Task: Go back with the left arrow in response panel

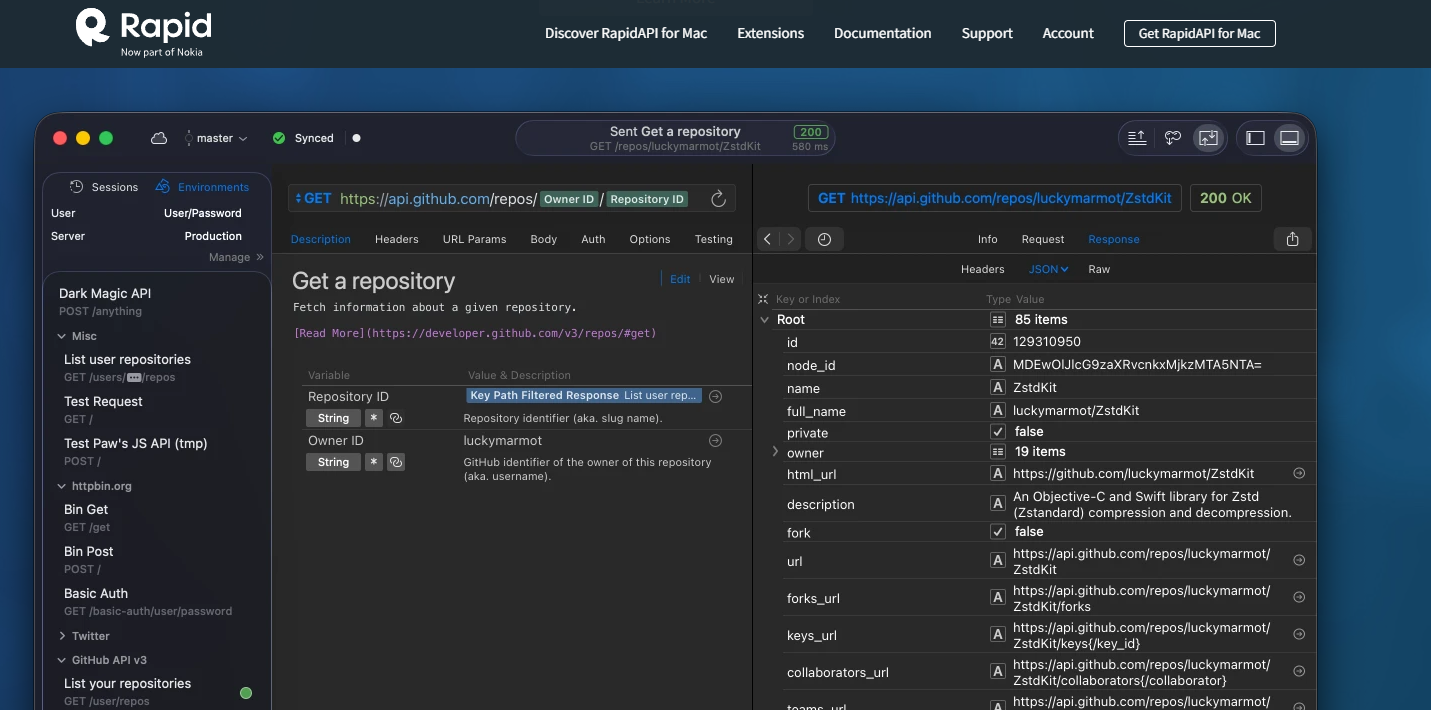Action: (x=767, y=239)
